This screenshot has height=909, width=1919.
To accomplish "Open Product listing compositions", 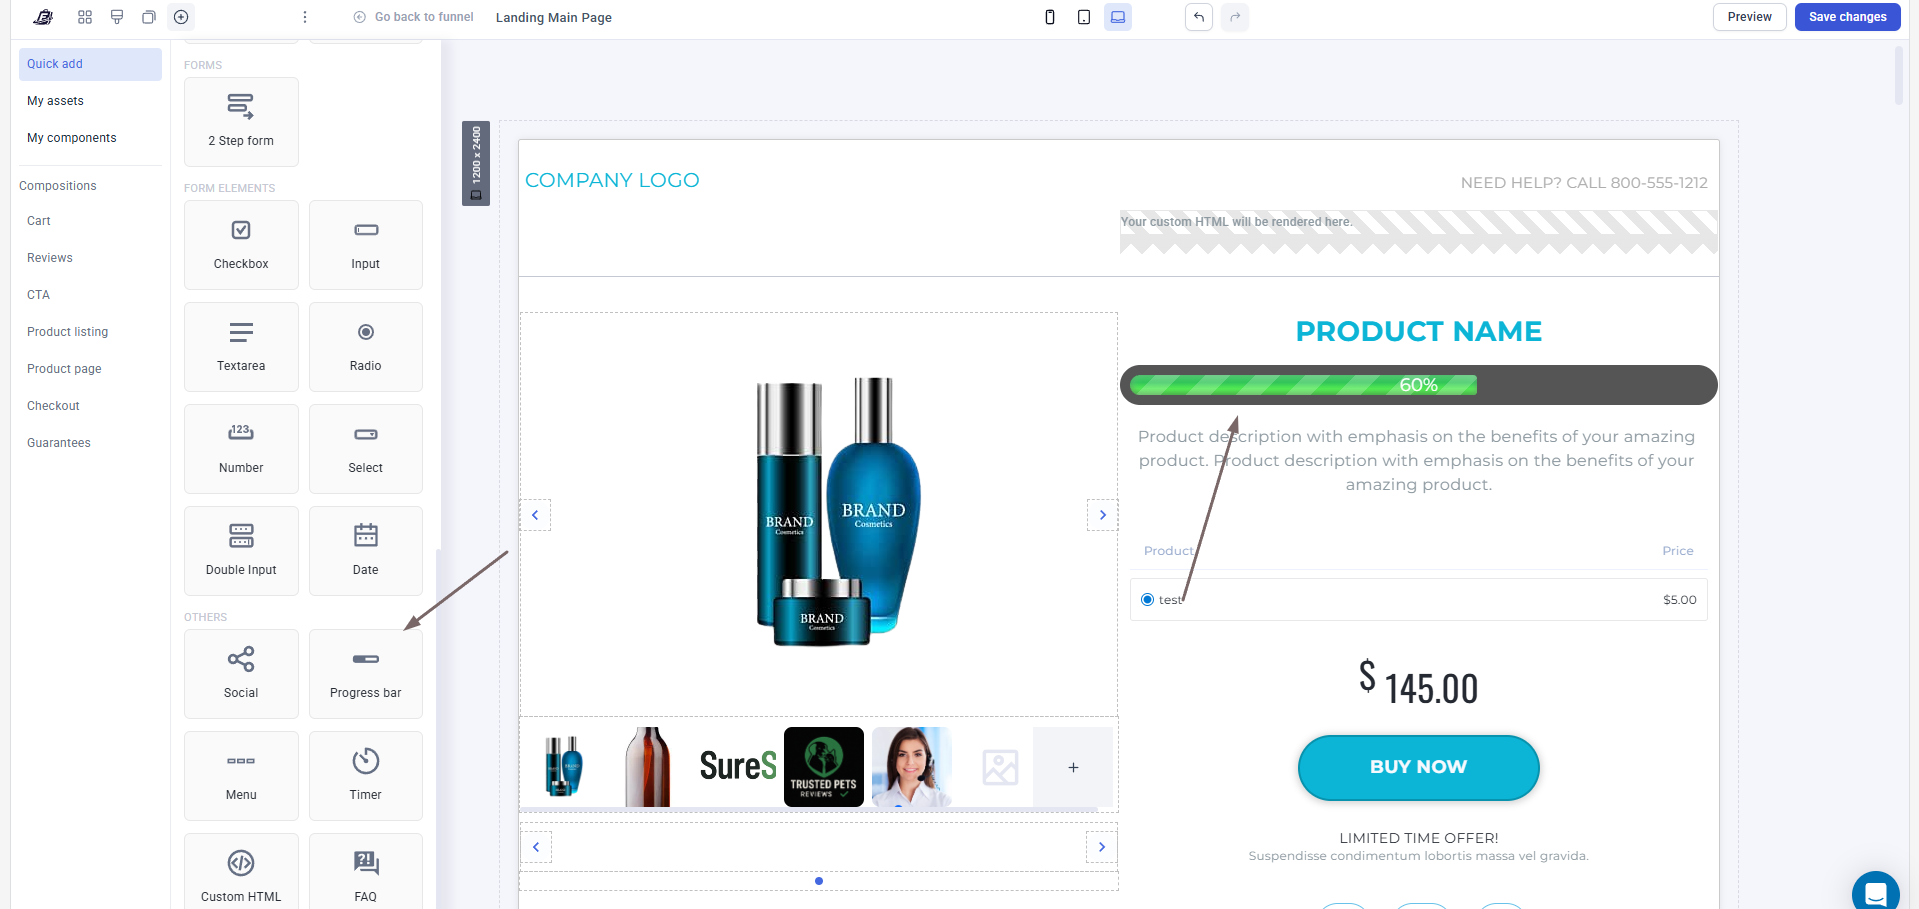I will [68, 332].
